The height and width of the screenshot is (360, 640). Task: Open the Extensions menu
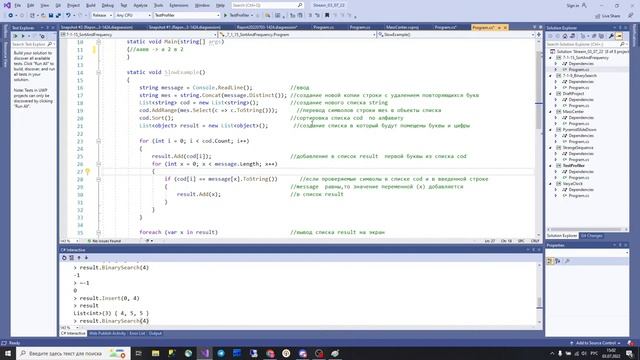[x=179, y=5]
